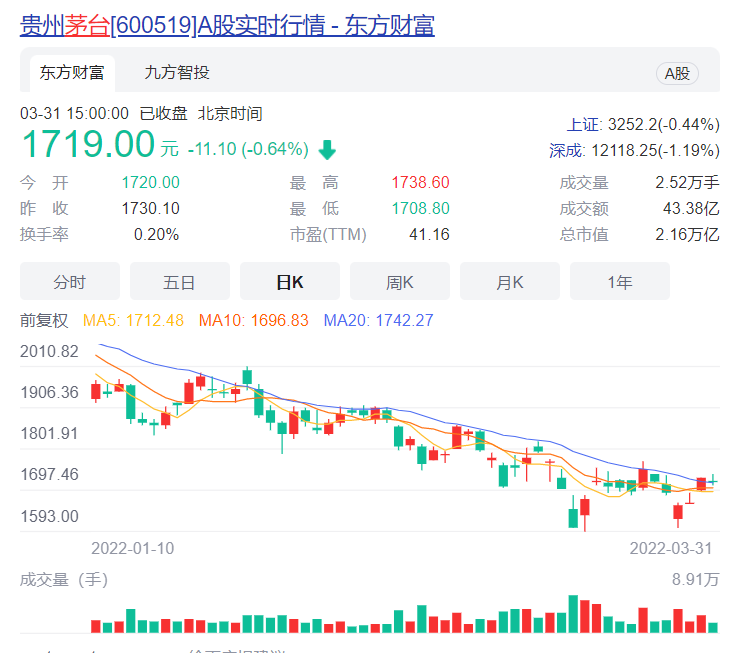Click the 昨收 value 1730.10
This screenshot has width=741, height=653.
tap(151, 208)
